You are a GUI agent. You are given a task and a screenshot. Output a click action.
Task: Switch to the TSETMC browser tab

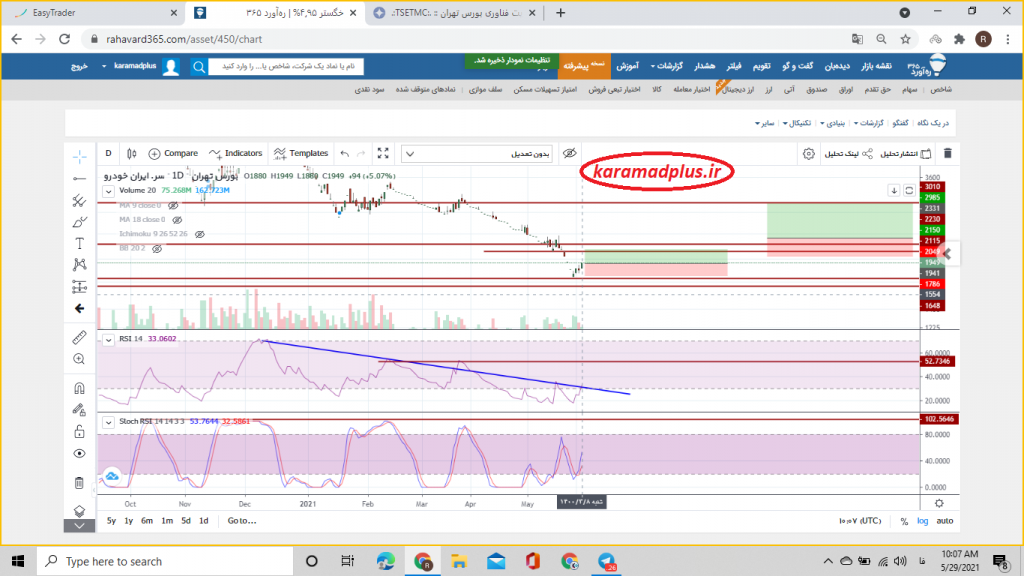click(455, 13)
